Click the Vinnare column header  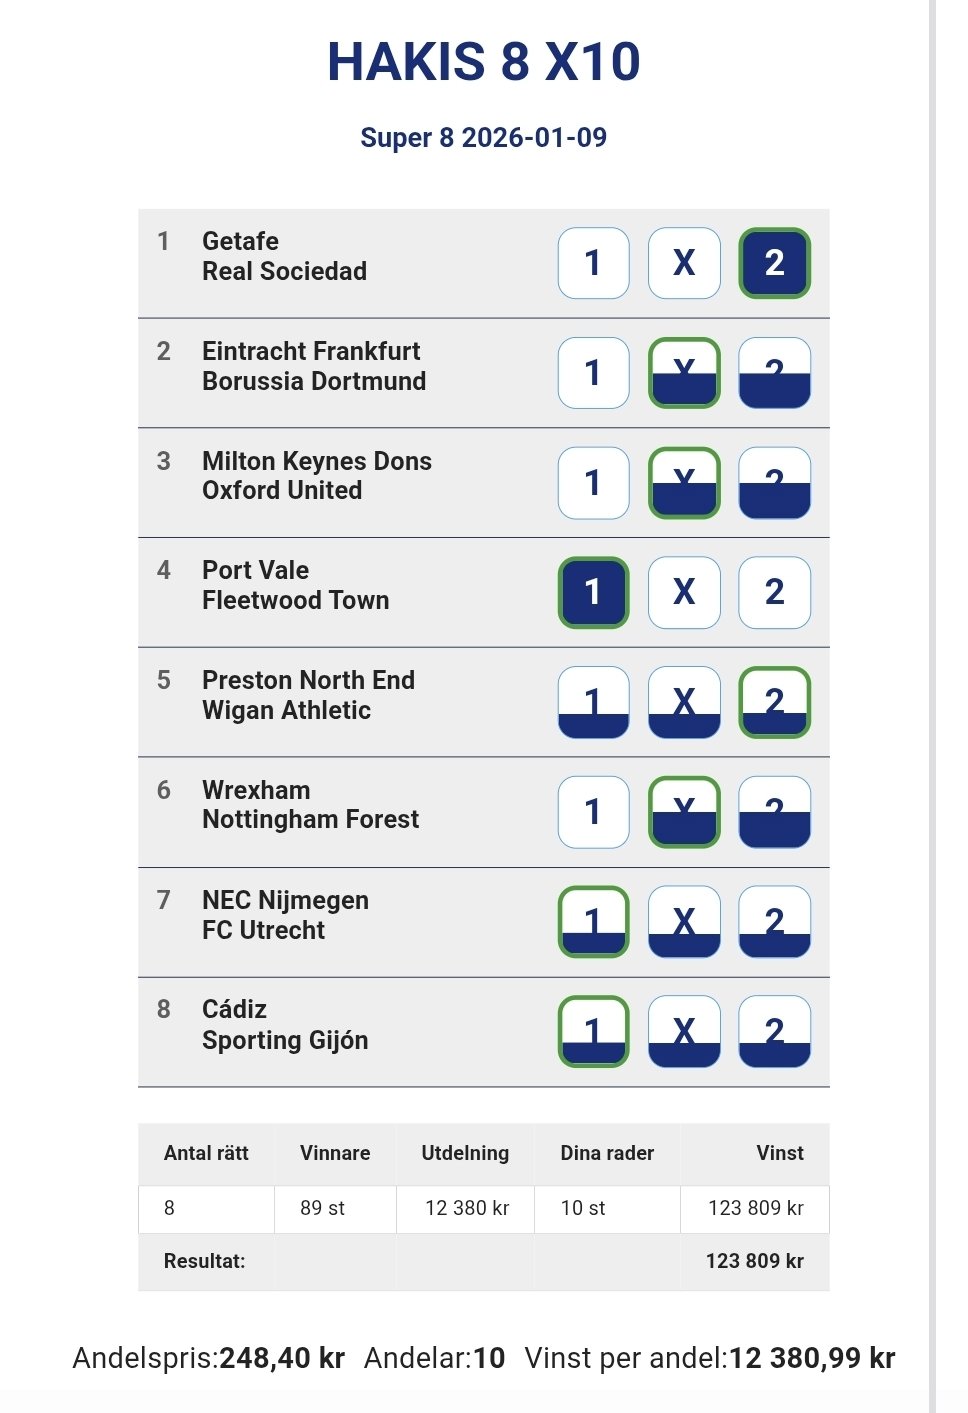click(x=335, y=1153)
